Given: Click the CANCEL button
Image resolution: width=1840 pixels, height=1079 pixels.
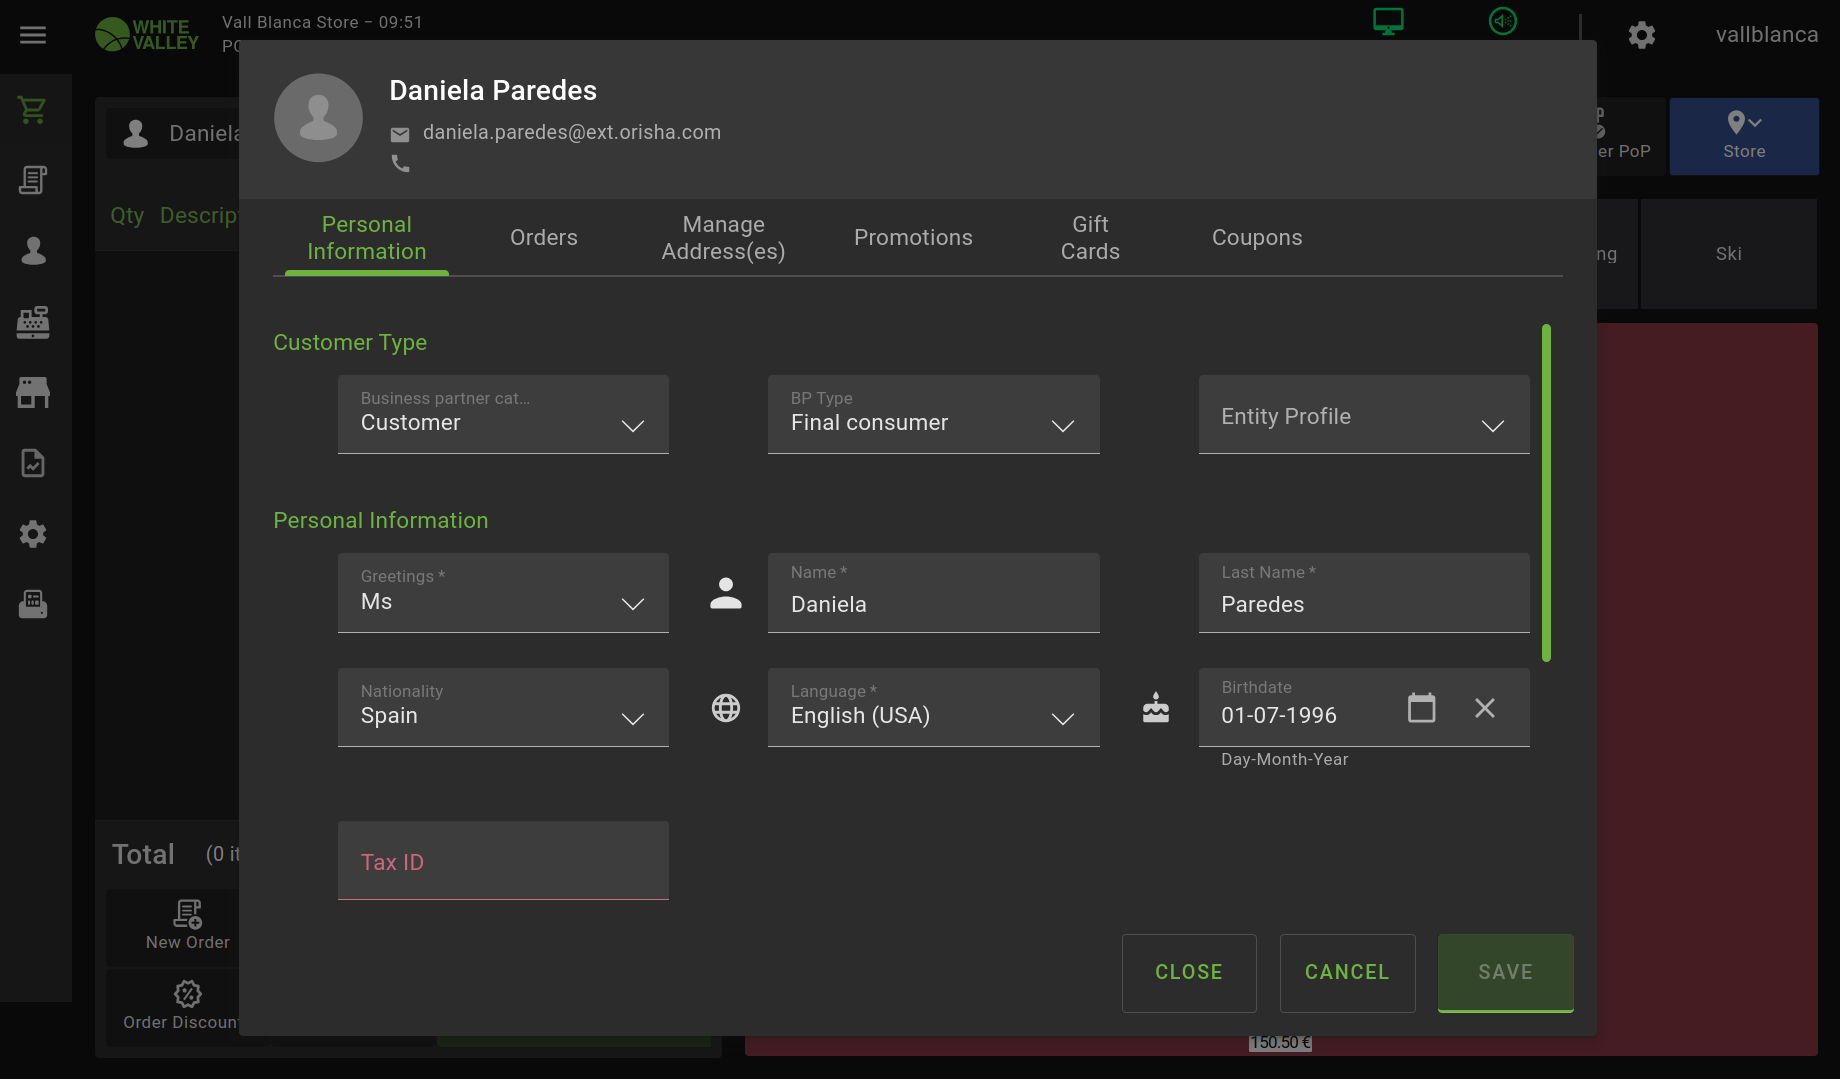Looking at the screenshot, I should (1346, 972).
